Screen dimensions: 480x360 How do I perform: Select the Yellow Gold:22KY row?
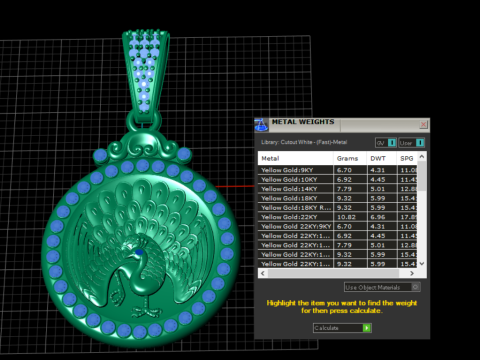click(x=337, y=217)
